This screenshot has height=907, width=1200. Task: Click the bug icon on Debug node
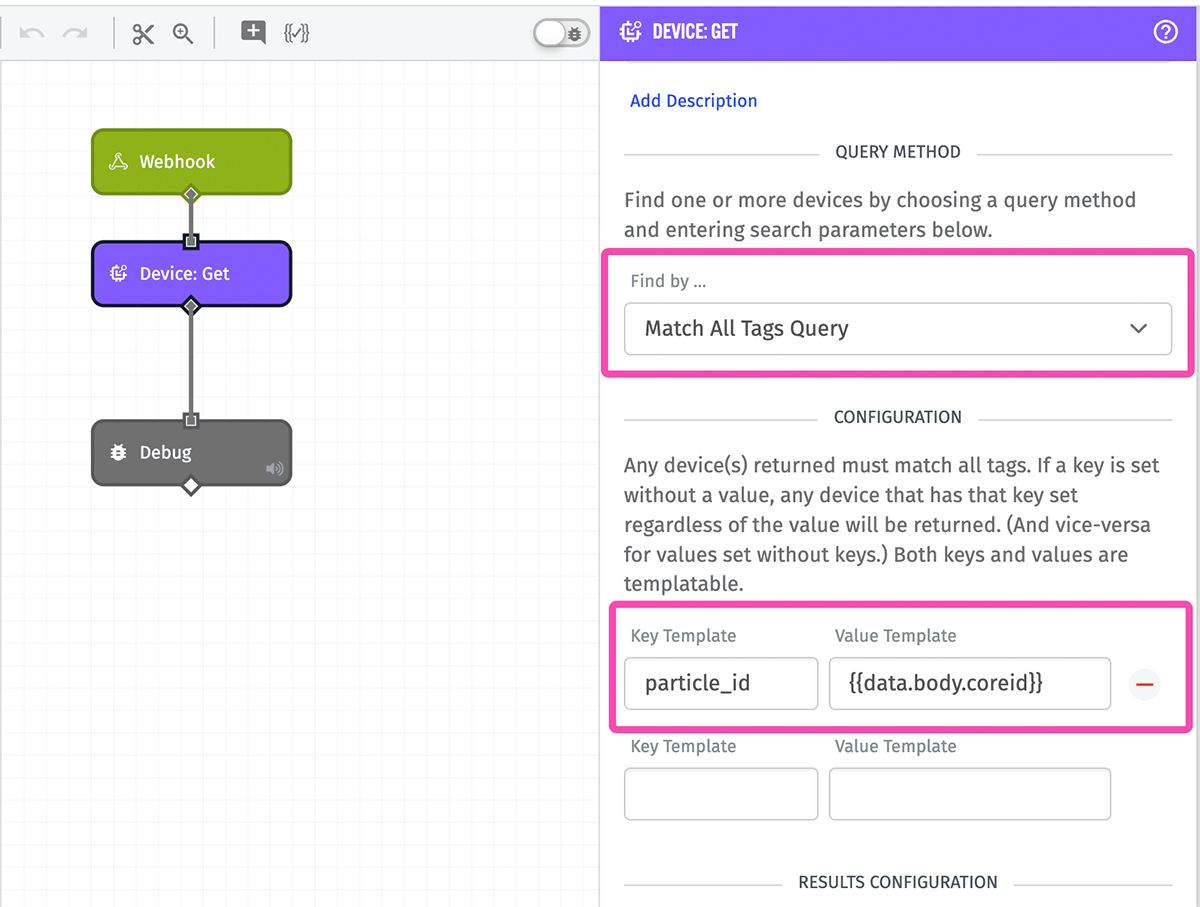[x=118, y=452]
